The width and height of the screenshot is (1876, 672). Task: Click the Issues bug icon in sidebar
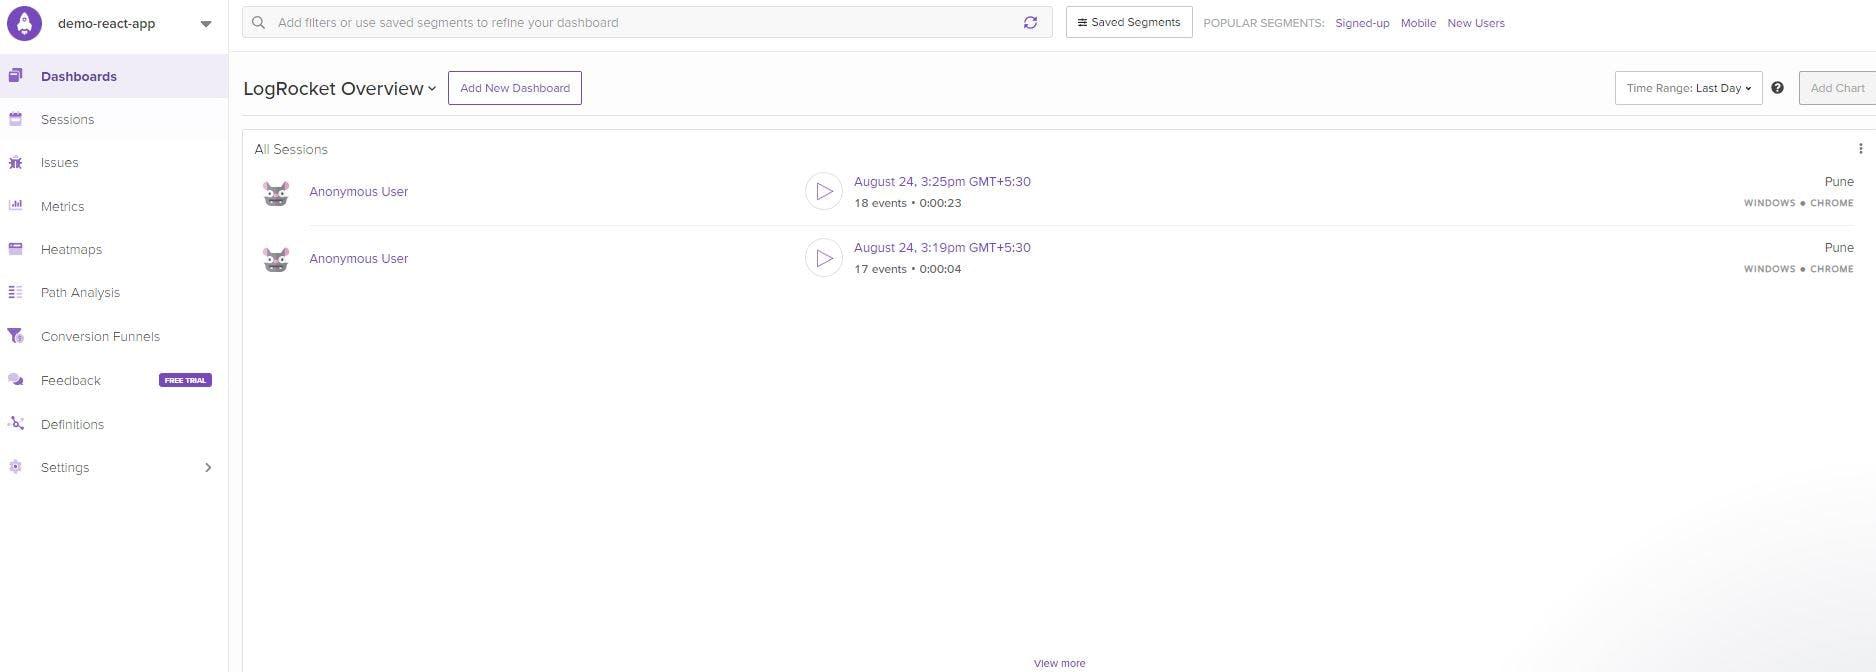[16, 163]
